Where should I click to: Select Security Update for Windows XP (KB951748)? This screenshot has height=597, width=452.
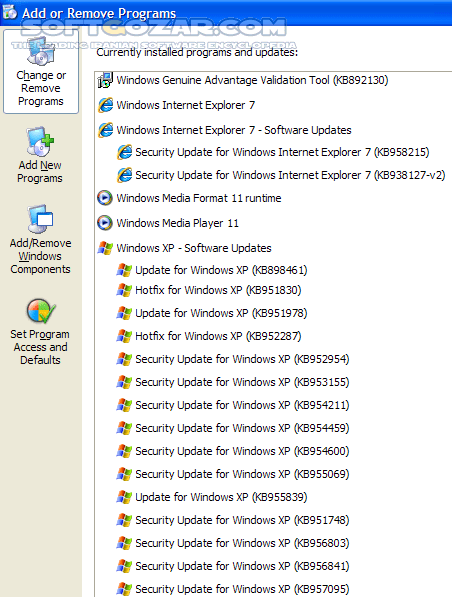point(242,520)
